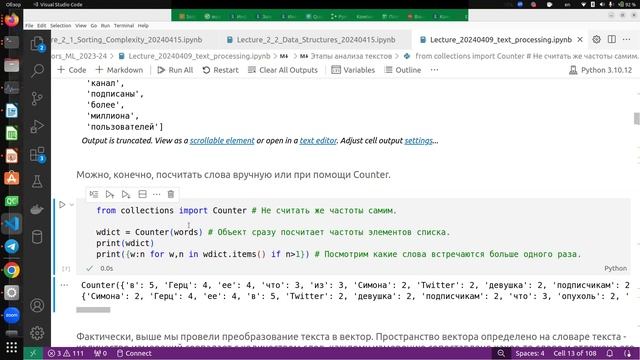Change Spaces: 4 indentation setting
The width and height of the screenshot is (640, 360).
click(530, 353)
